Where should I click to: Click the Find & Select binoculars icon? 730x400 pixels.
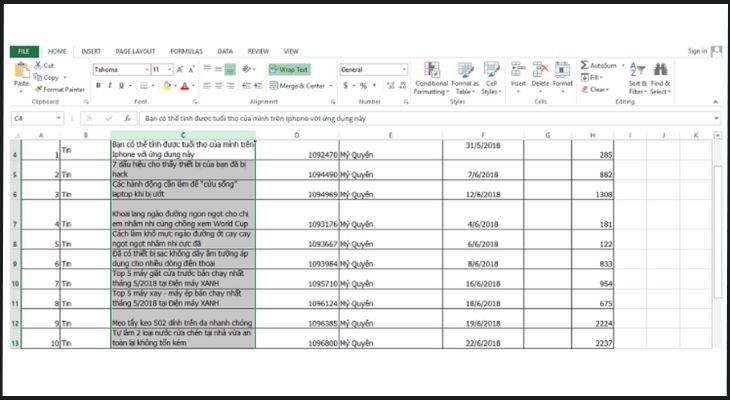(660, 72)
